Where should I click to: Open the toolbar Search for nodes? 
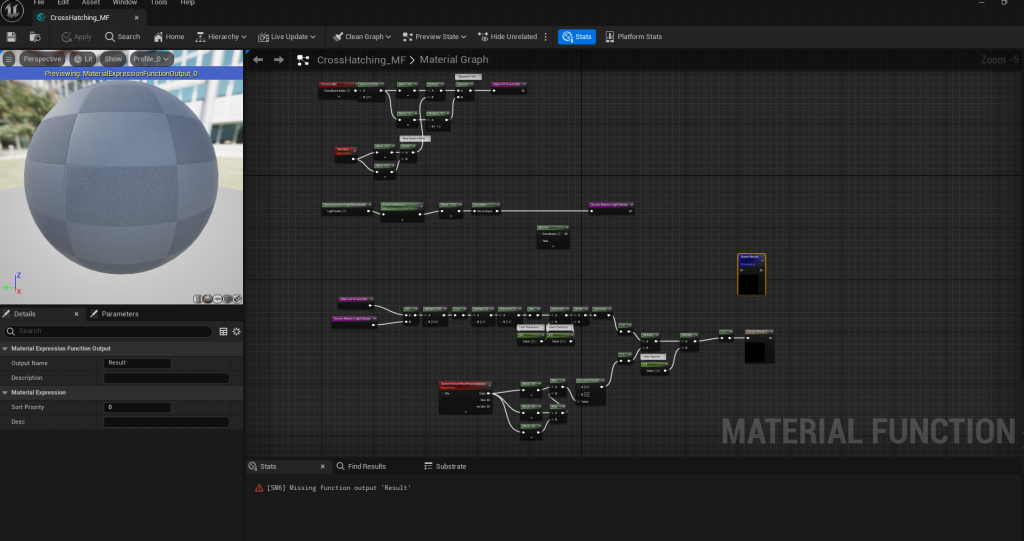click(123, 37)
